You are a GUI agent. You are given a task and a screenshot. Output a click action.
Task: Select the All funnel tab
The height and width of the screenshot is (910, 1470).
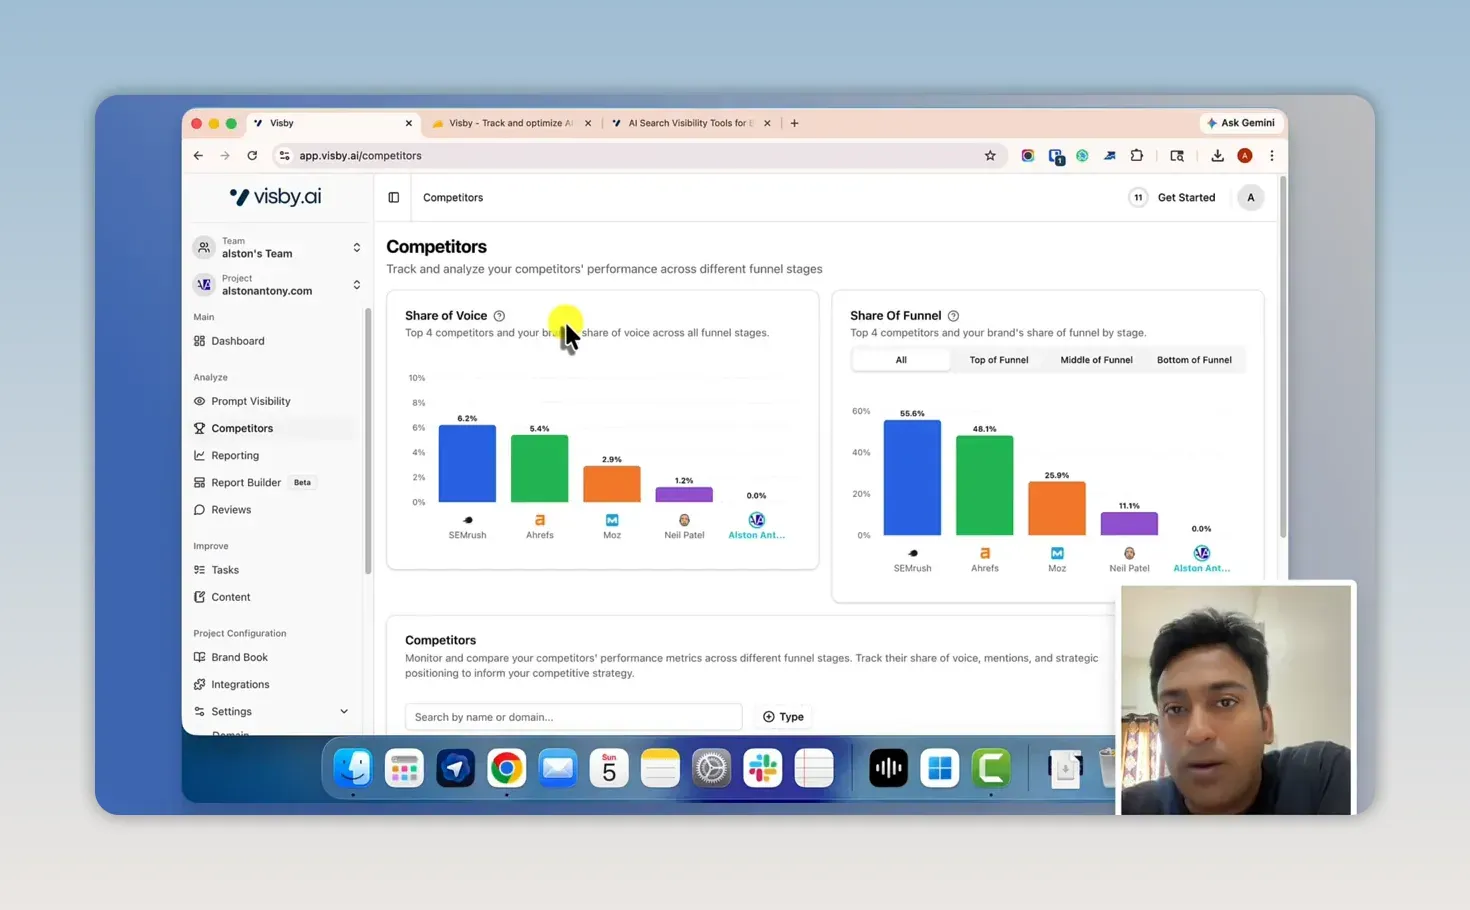pyautogui.click(x=901, y=360)
